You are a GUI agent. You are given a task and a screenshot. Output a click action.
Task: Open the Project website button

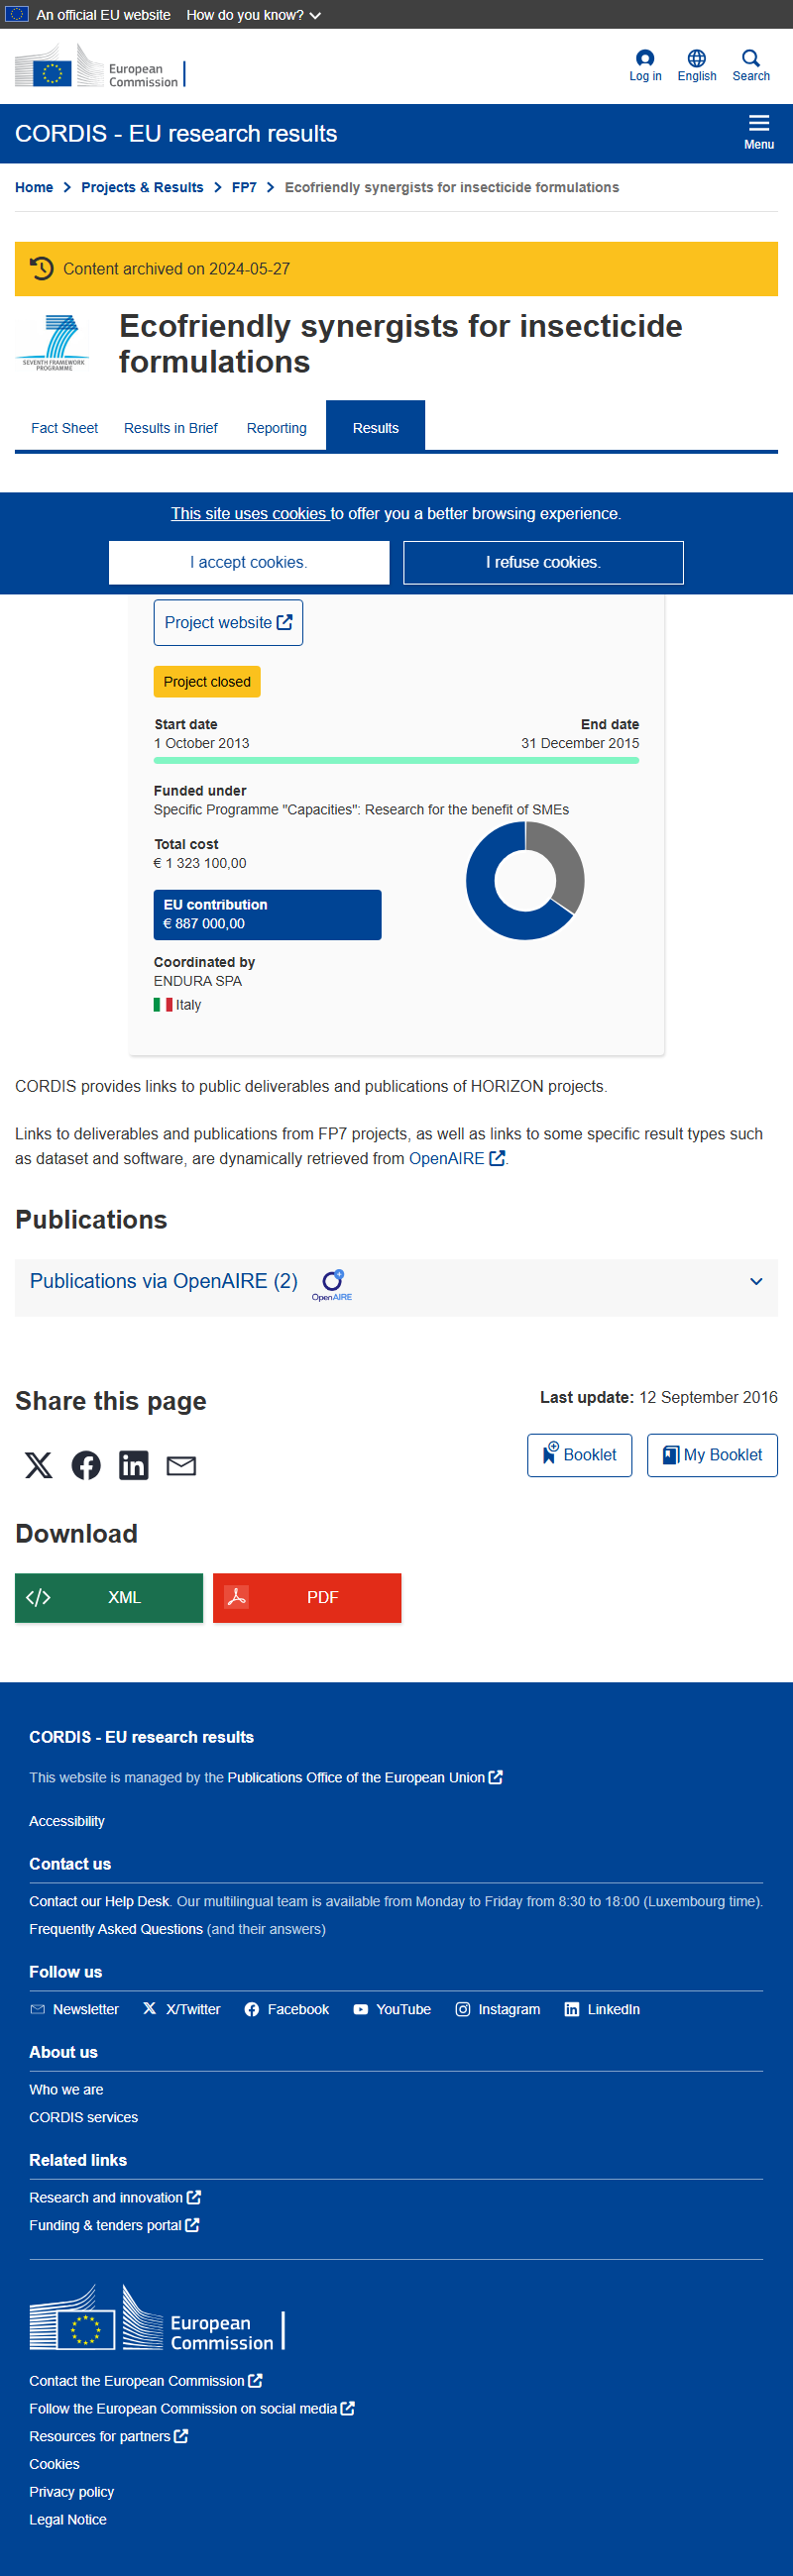click(x=228, y=622)
